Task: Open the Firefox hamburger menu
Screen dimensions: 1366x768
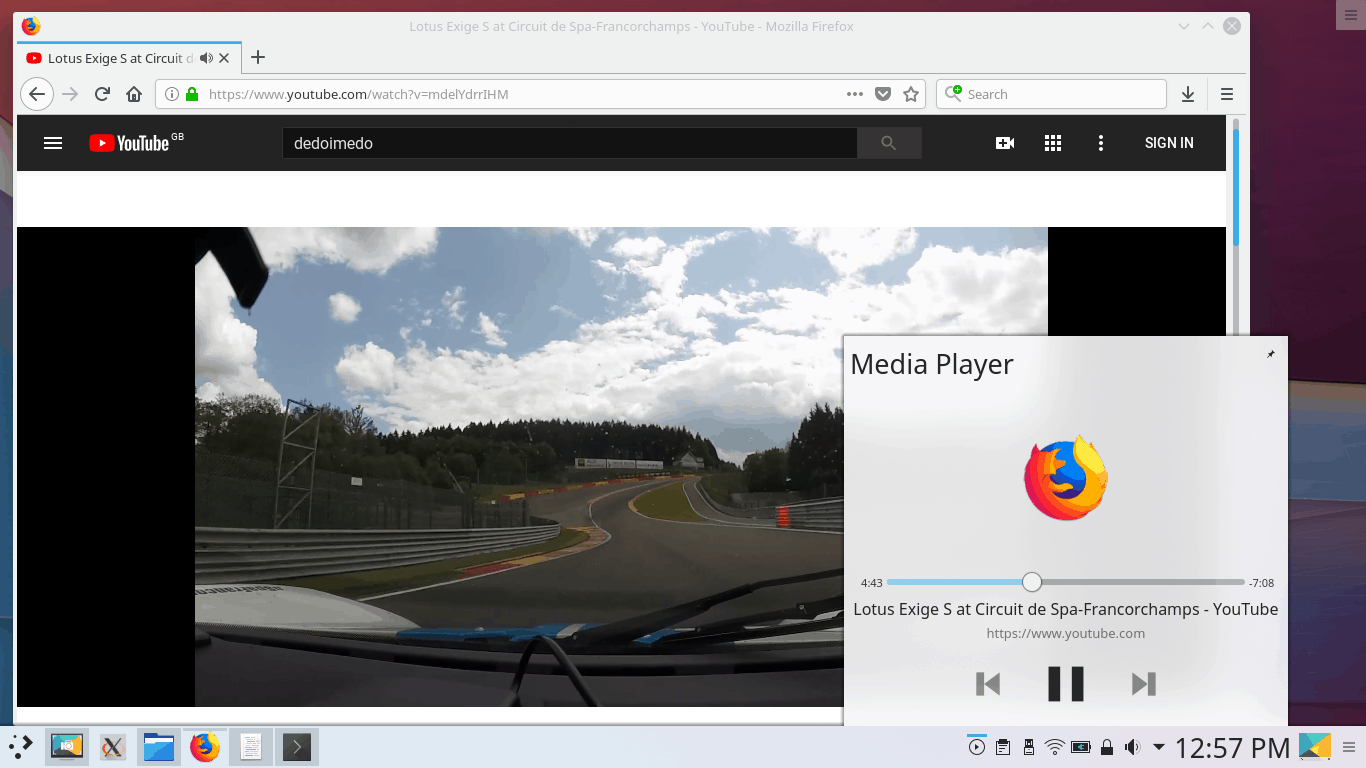Action: point(1227,94)
